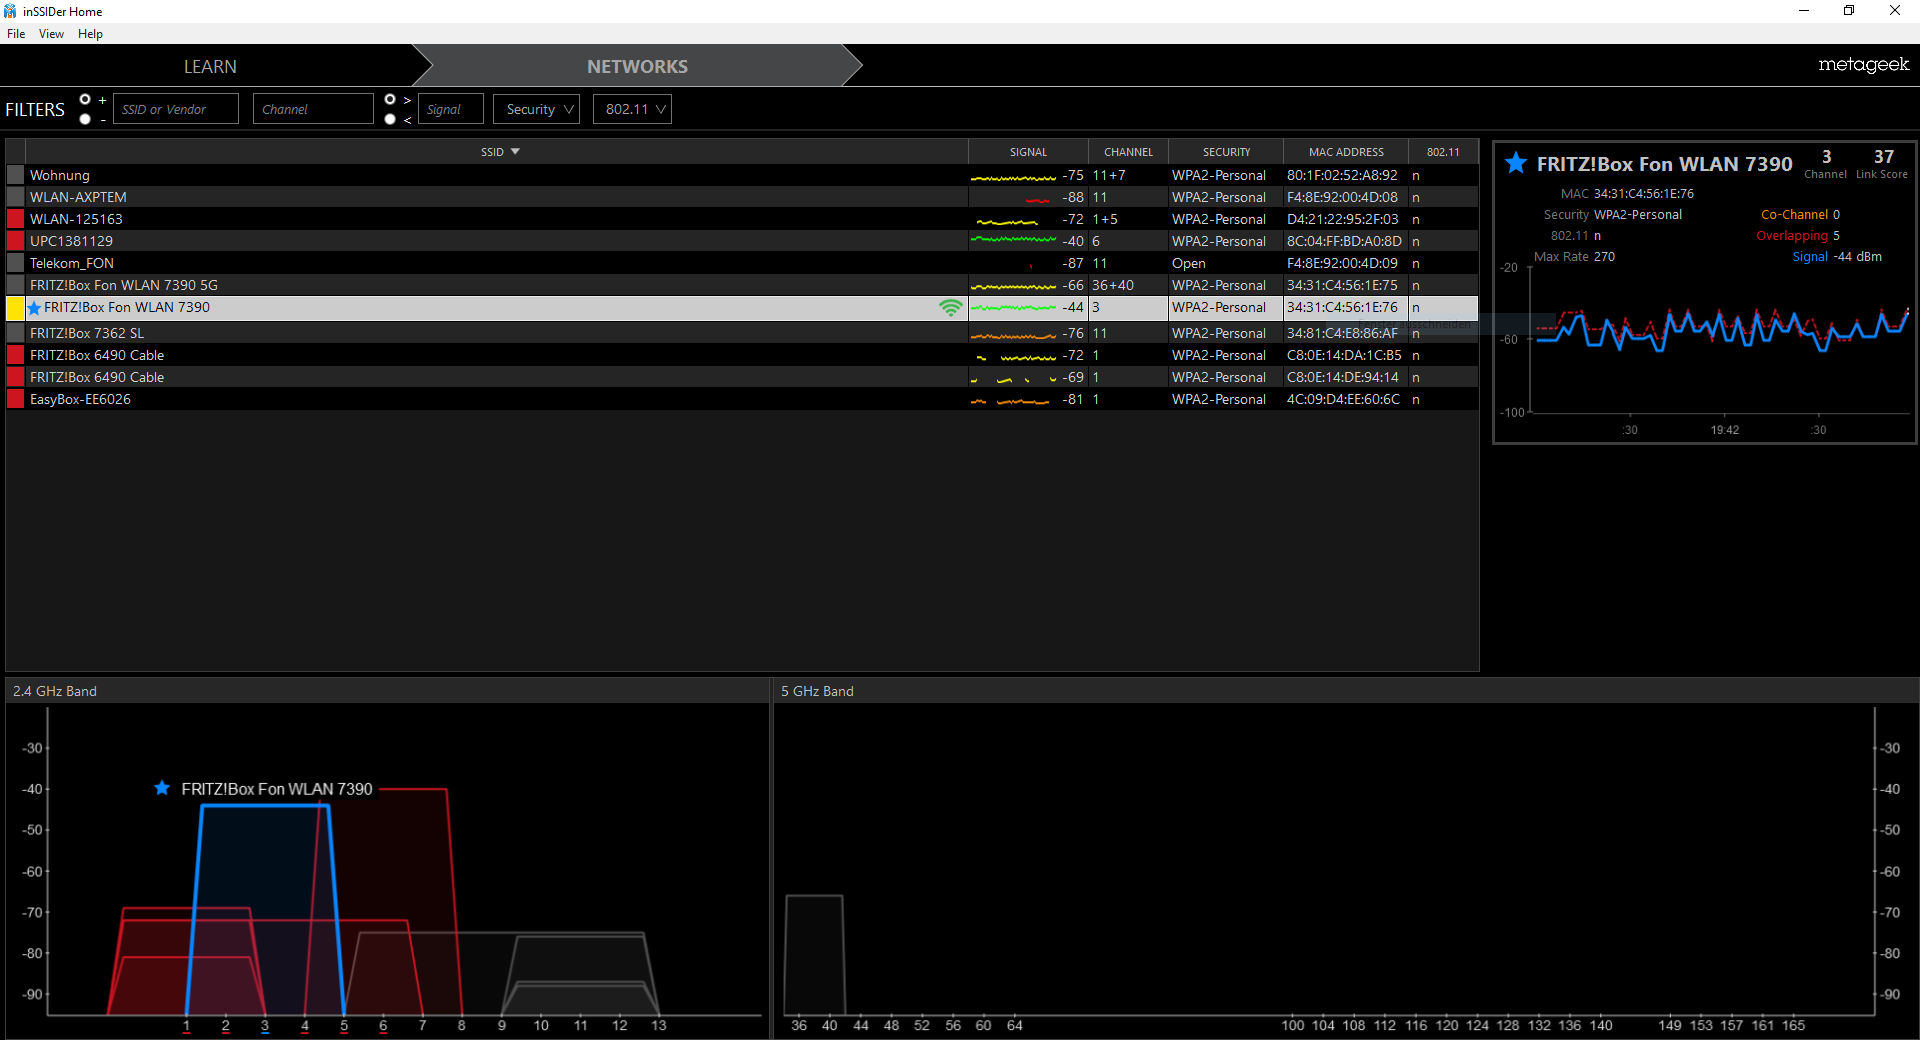
Task: Click into the Signal filter field
Action: tap(450, 109)
